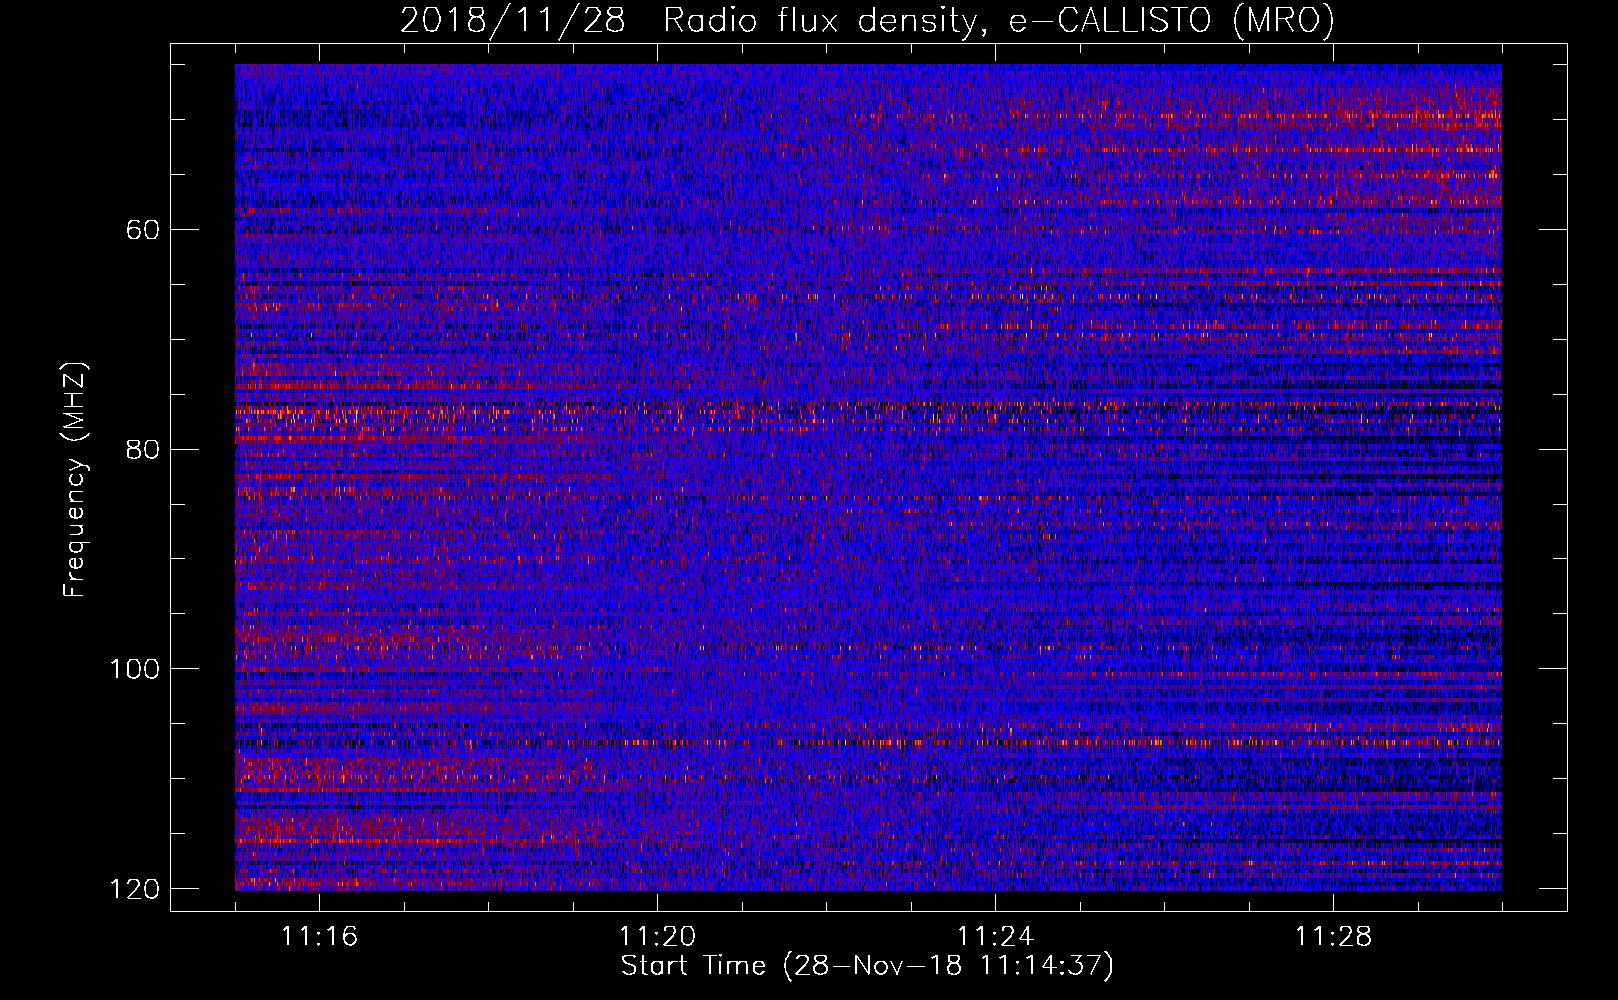Click the 60 frequency tick label
The width and height of the screenshot is (1618, 1000).
(x=144, y=230)
